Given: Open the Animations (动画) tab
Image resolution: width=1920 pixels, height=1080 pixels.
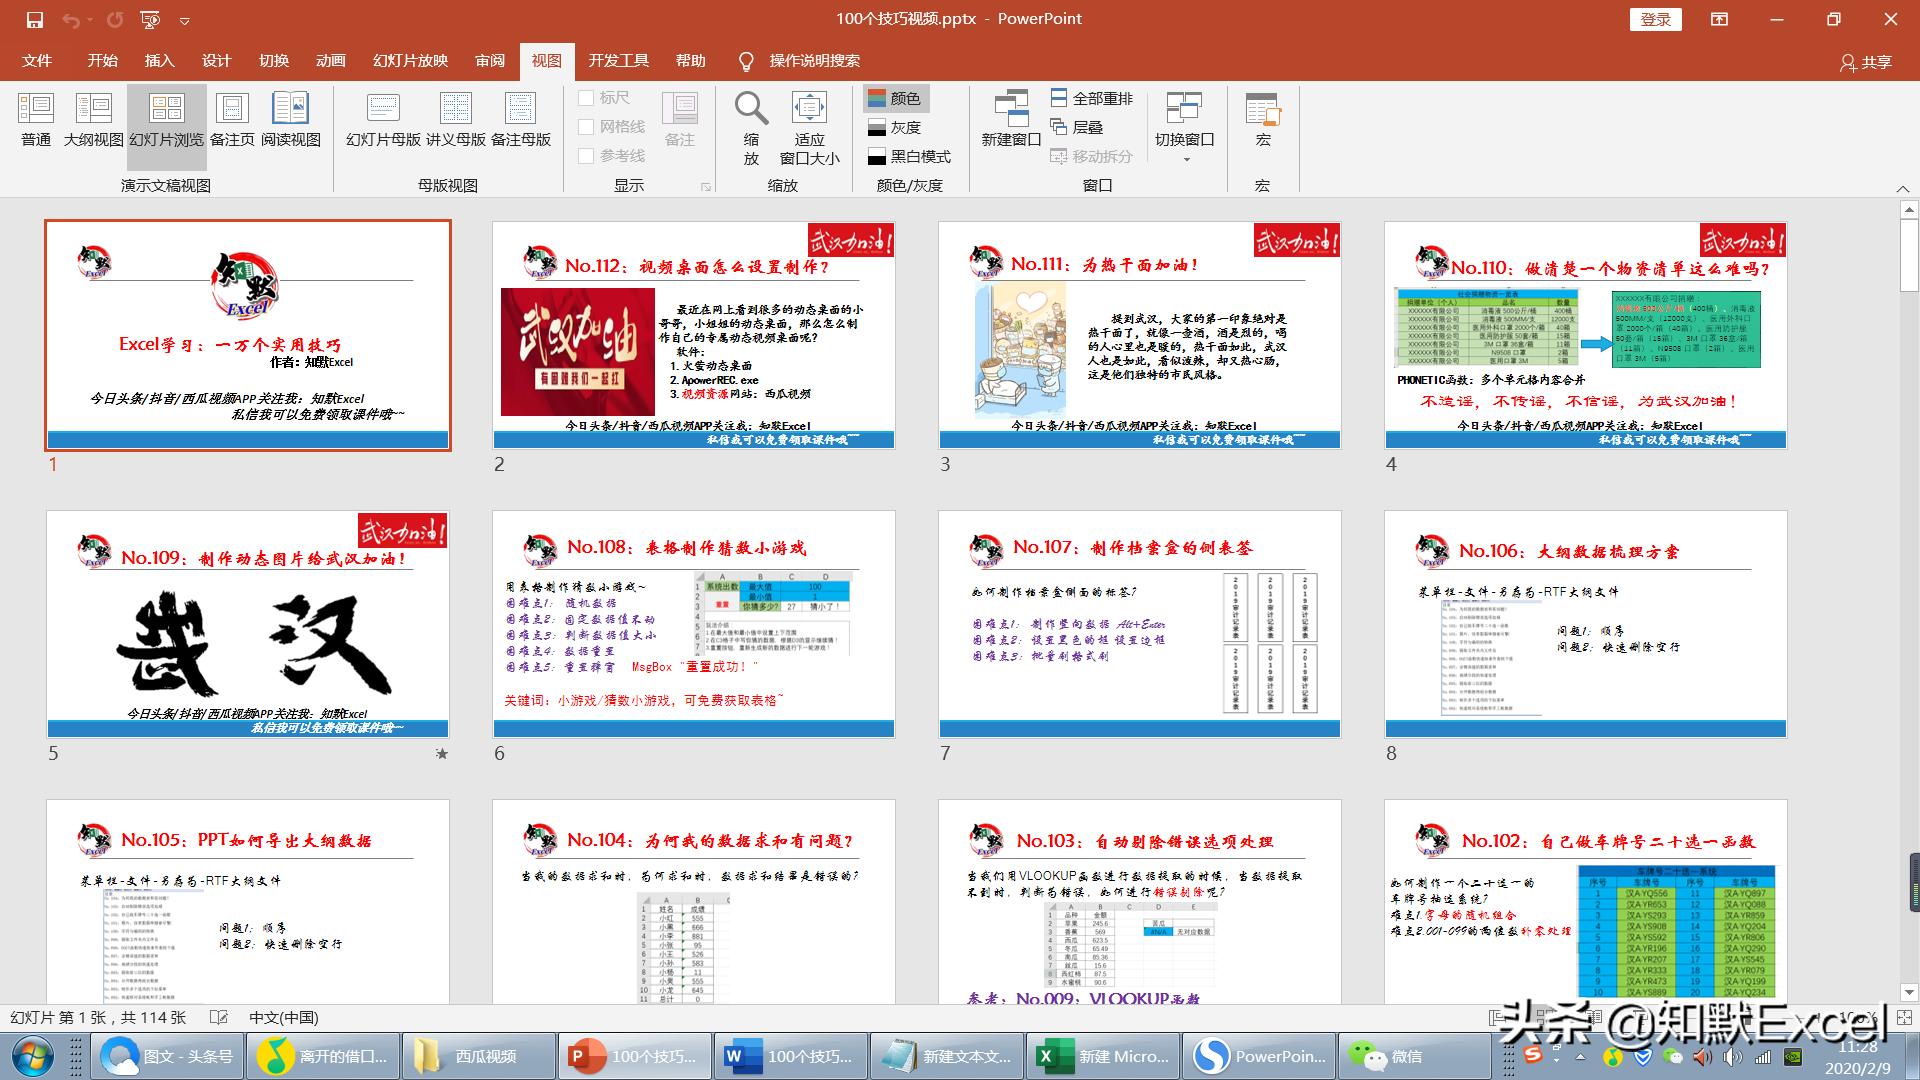Looking at the screenshot, I should pyautogui.click(x=330, y=61).
